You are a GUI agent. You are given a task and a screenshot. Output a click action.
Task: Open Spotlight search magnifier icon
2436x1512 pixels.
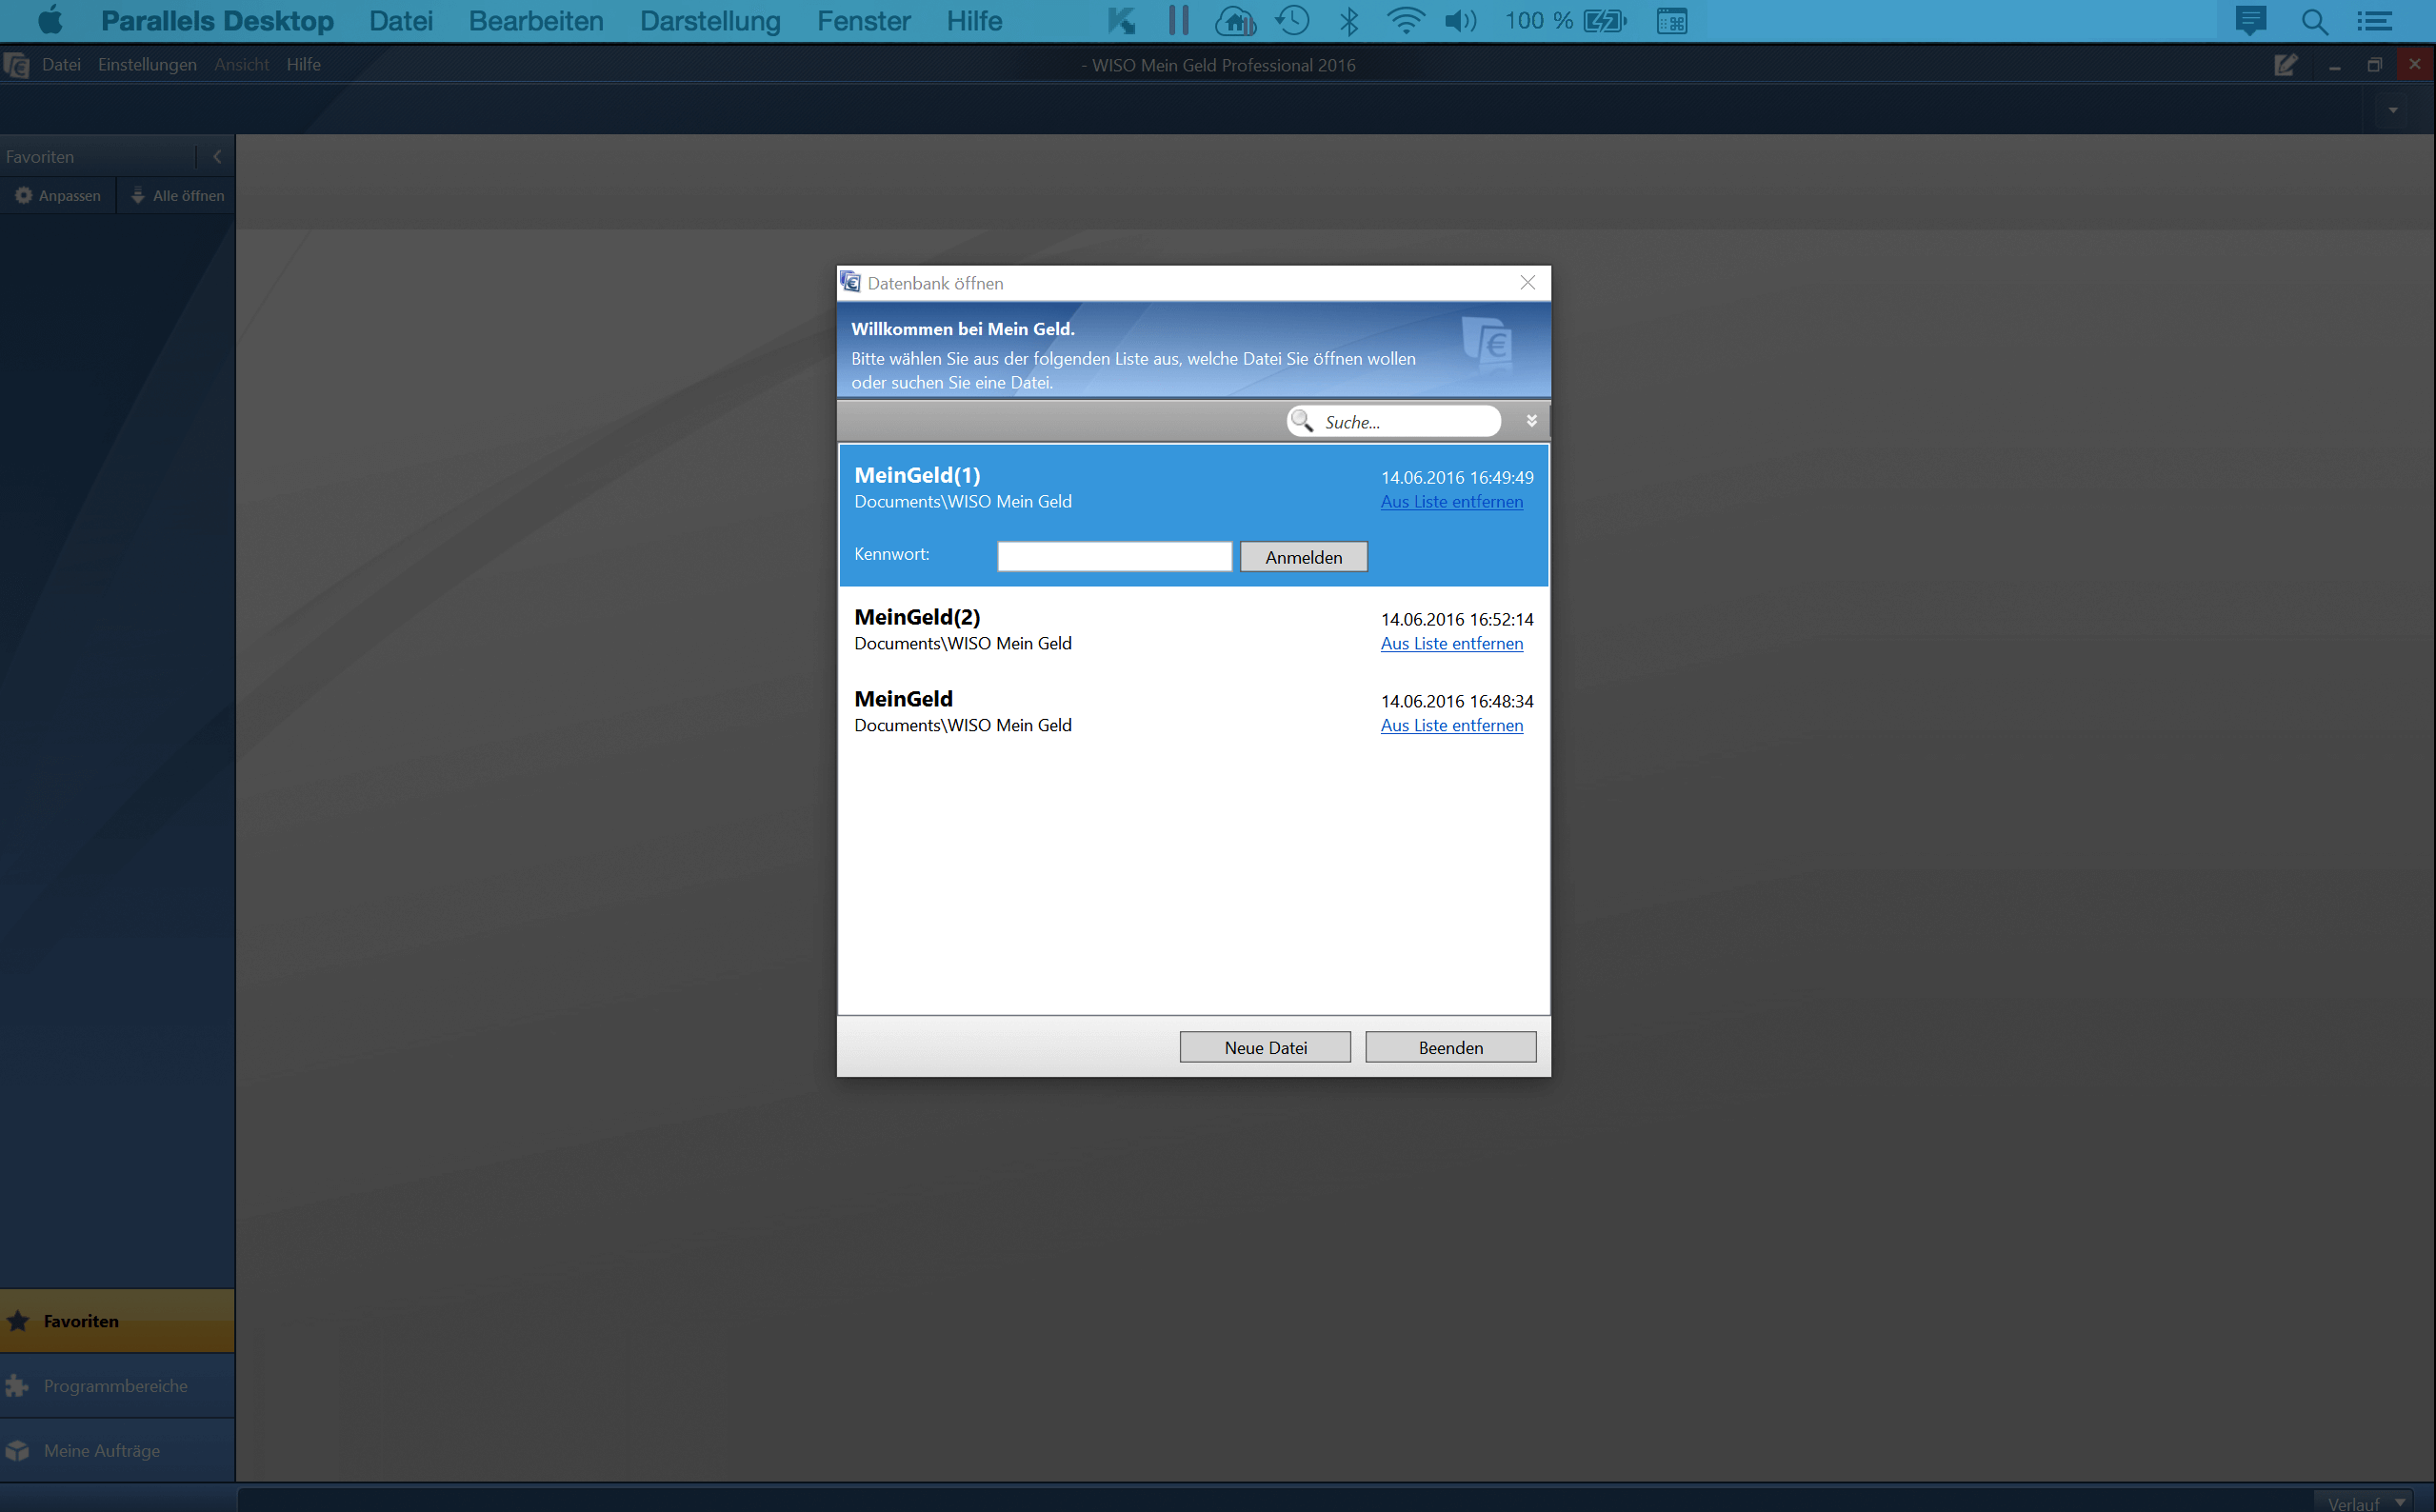click(2314, 21)
